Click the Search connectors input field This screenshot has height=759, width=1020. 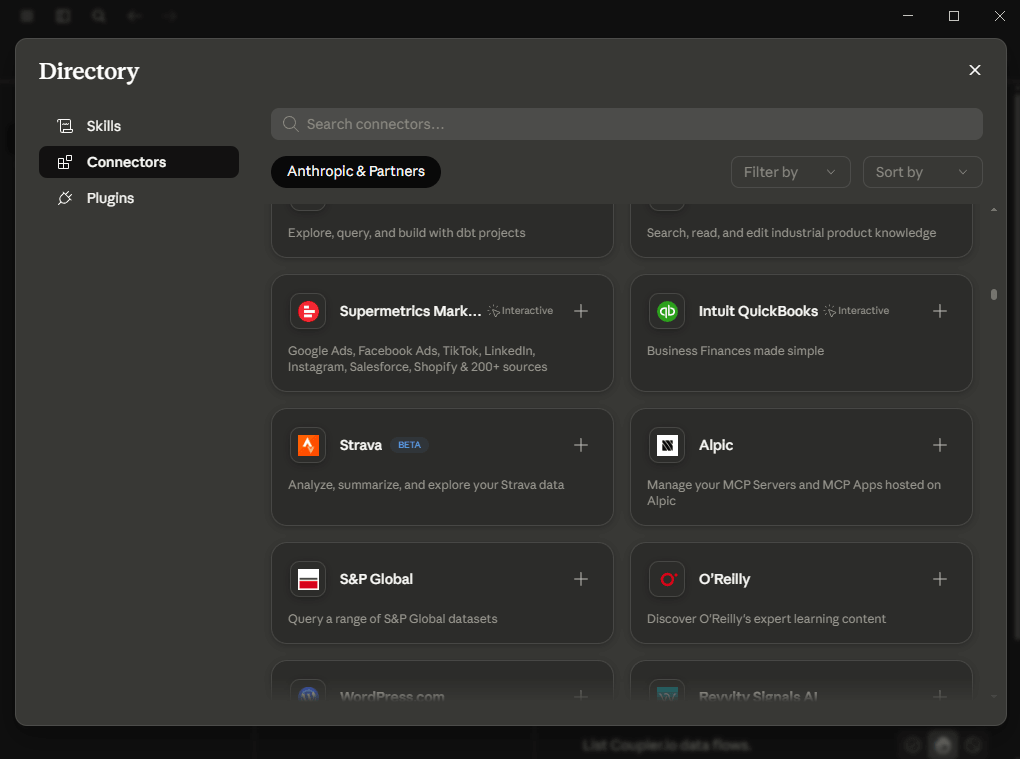[x=626, y=124]
